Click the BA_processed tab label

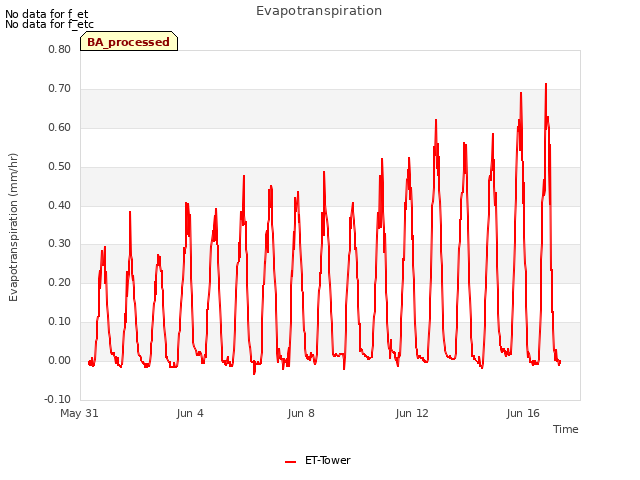(129, 42)
